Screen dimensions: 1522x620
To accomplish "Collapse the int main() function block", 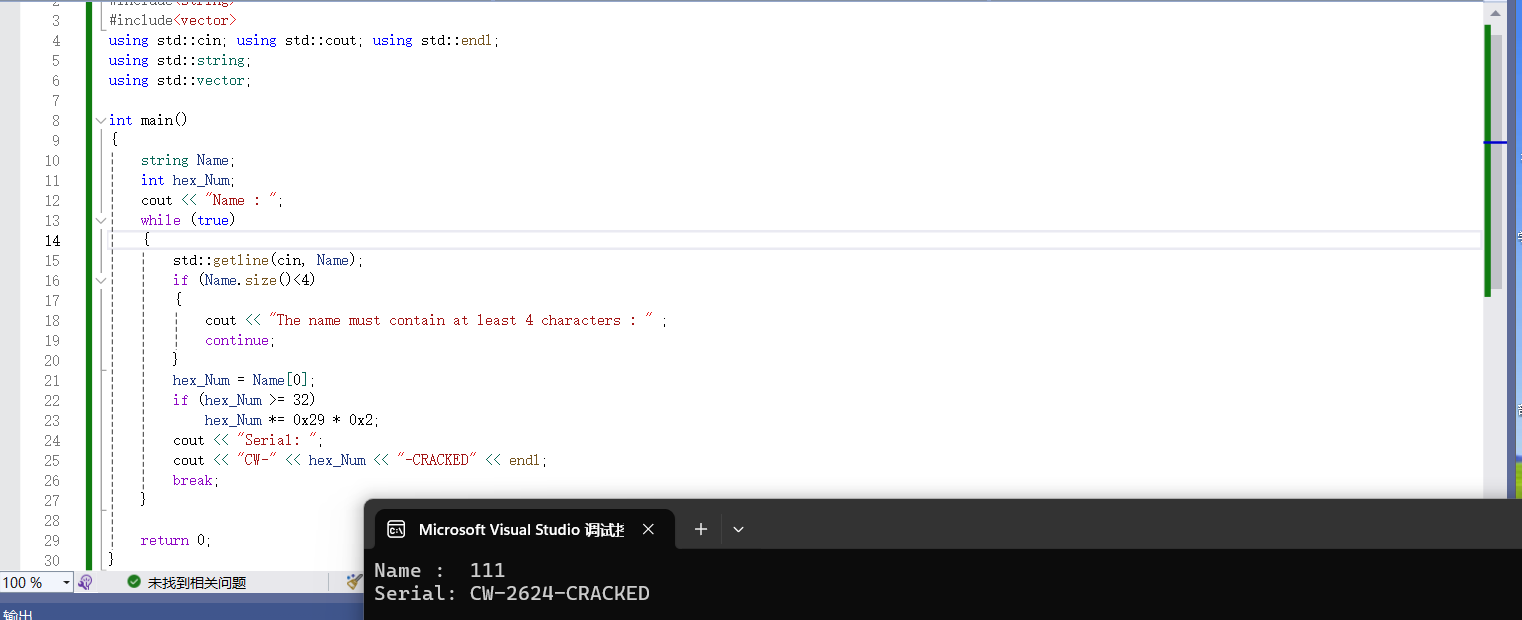I will click(x=100, y=120).
